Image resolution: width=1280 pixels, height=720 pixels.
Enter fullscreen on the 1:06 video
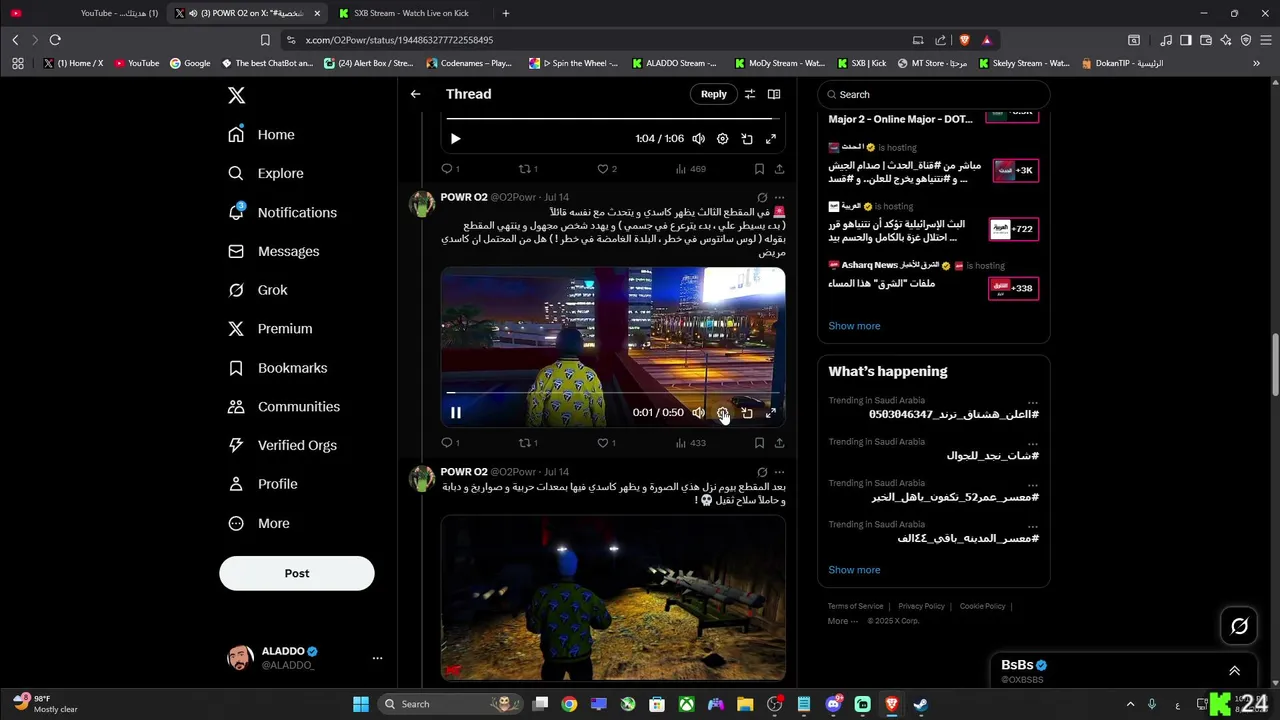771,139
